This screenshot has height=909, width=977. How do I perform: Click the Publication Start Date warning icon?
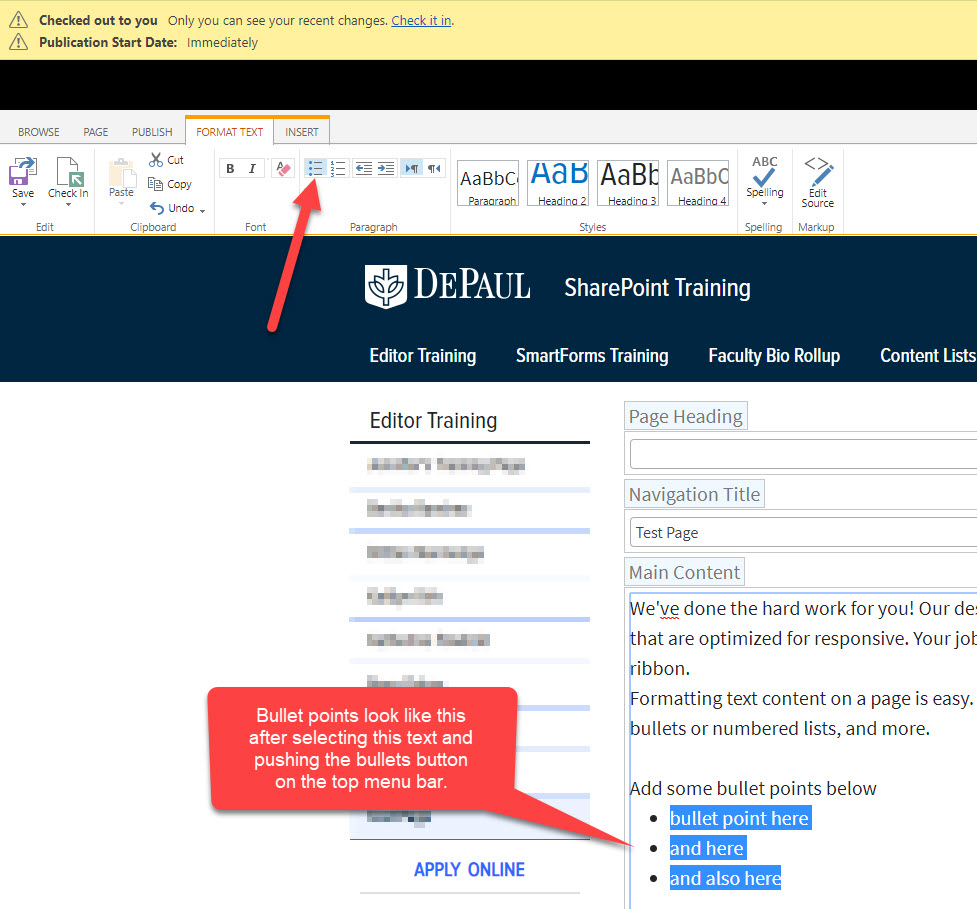19,42
